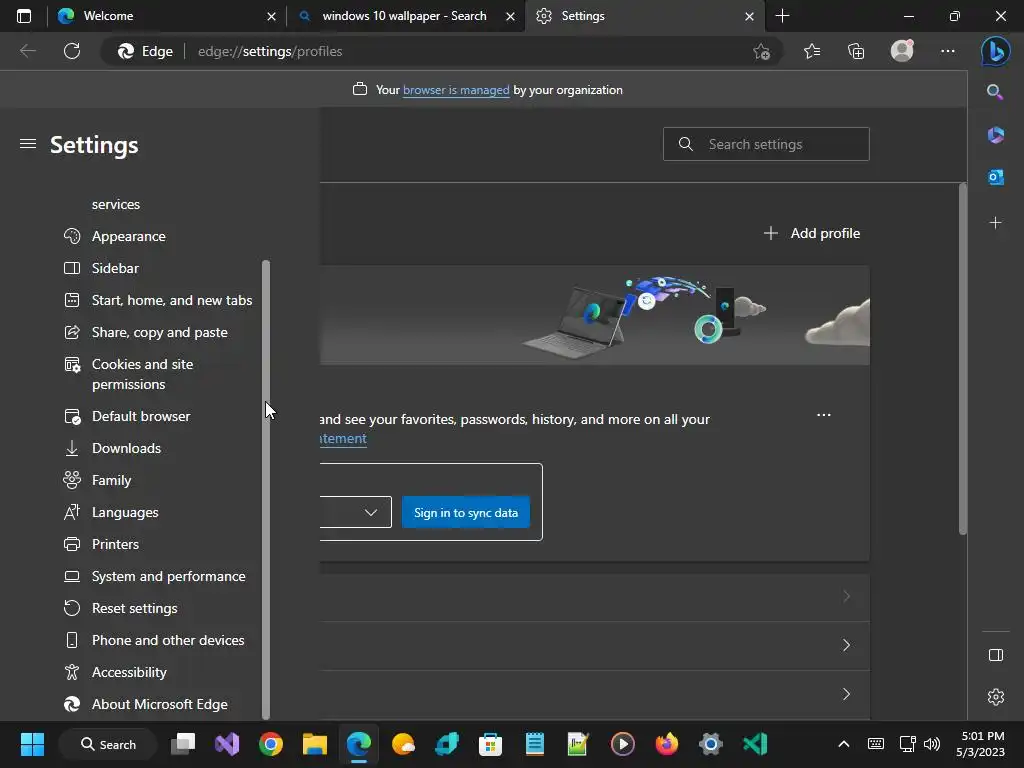Add this page to favorites star
This screenshot has height=768, width=1024.
(x=761, y=51)
